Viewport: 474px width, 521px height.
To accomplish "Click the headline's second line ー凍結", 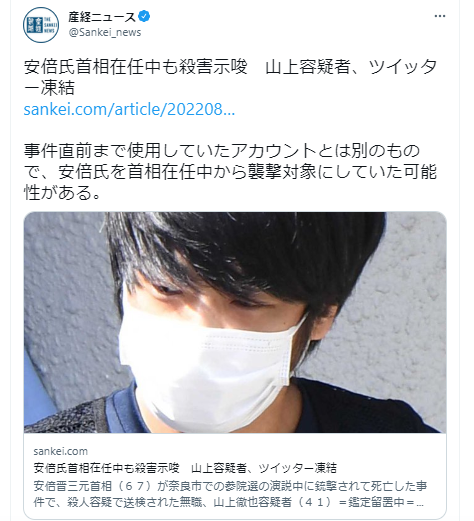I will click(x=49, y=88).
